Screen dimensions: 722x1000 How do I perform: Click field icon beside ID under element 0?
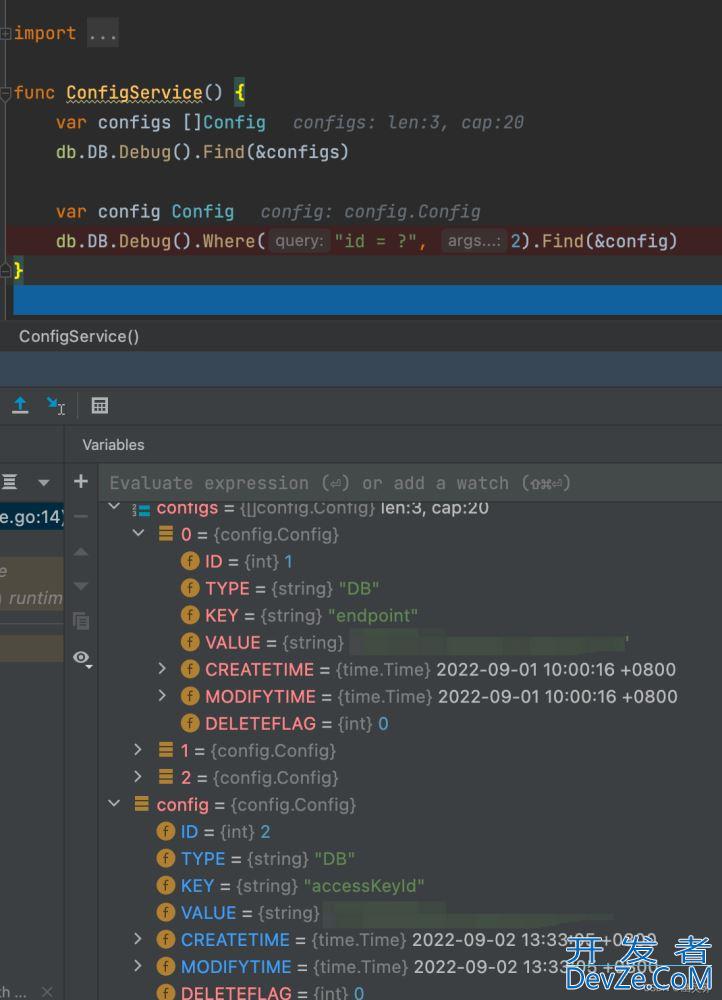click(190, 561)
